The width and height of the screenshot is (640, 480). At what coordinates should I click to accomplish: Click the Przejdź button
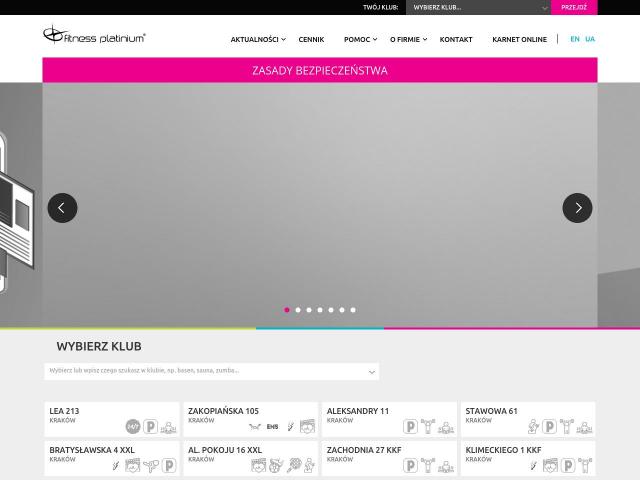coord(574,7)
